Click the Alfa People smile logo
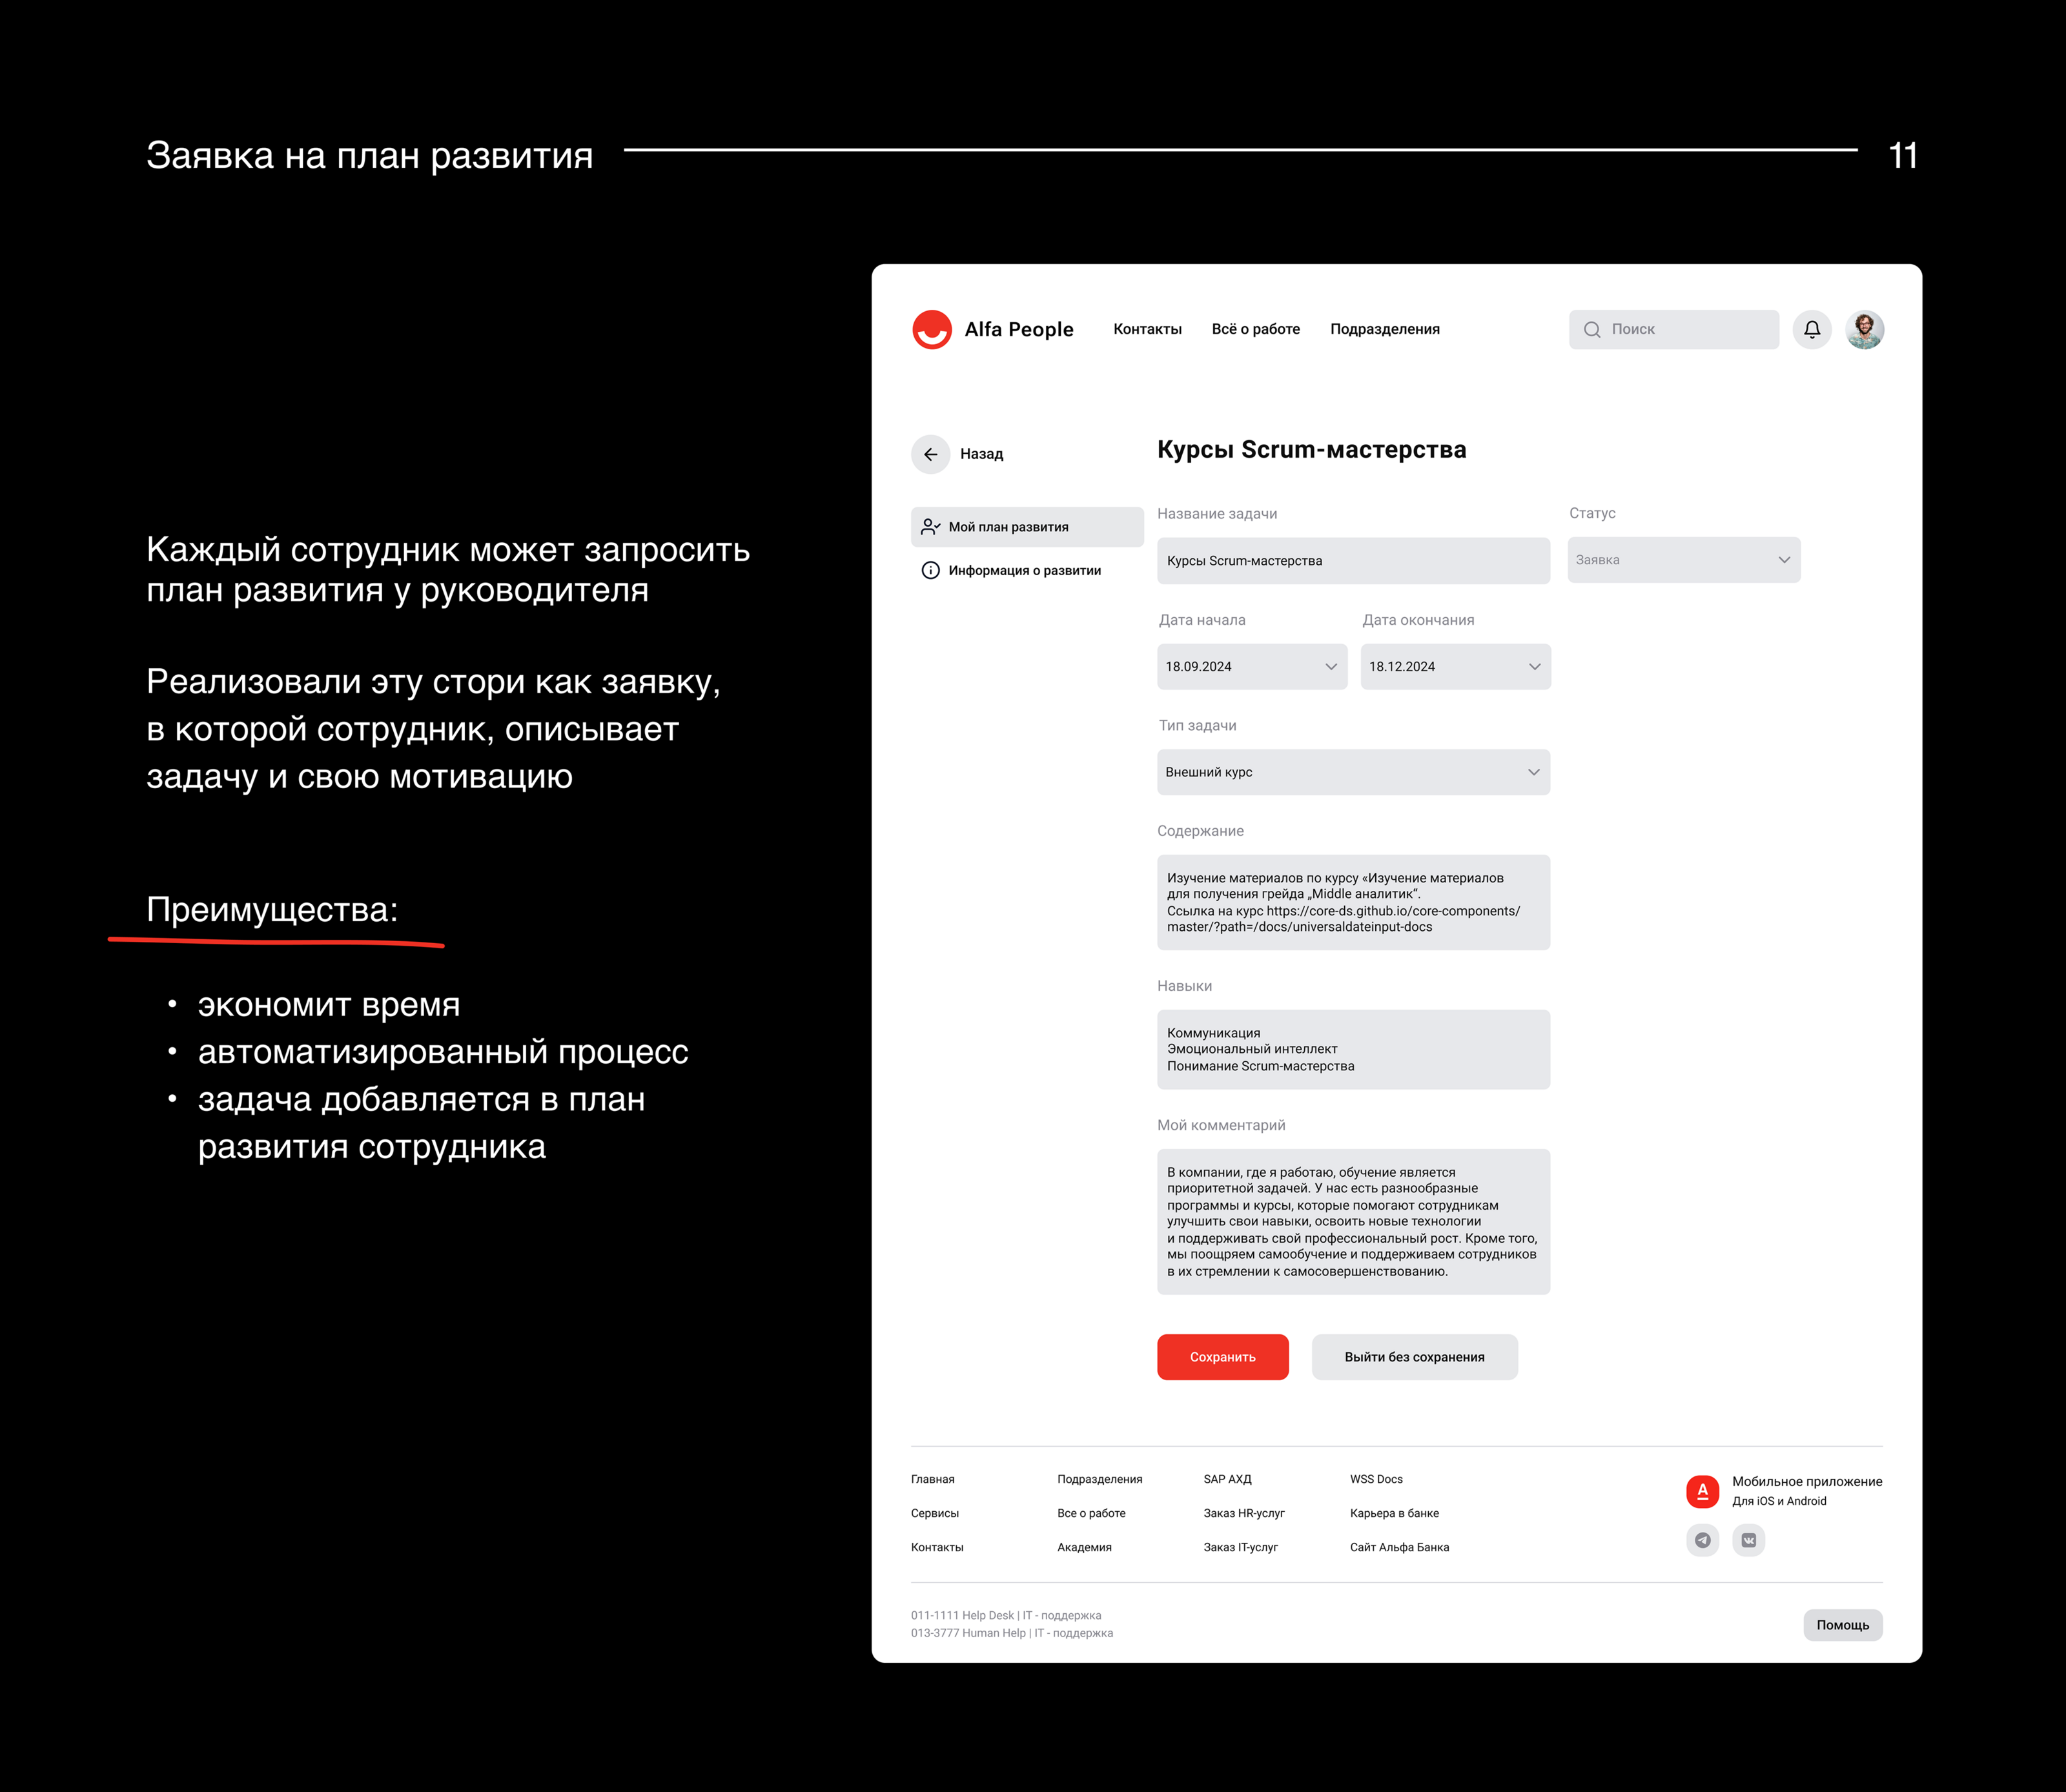Image resolution: width=2066 pixels, height=1792 pixels. 931,329
